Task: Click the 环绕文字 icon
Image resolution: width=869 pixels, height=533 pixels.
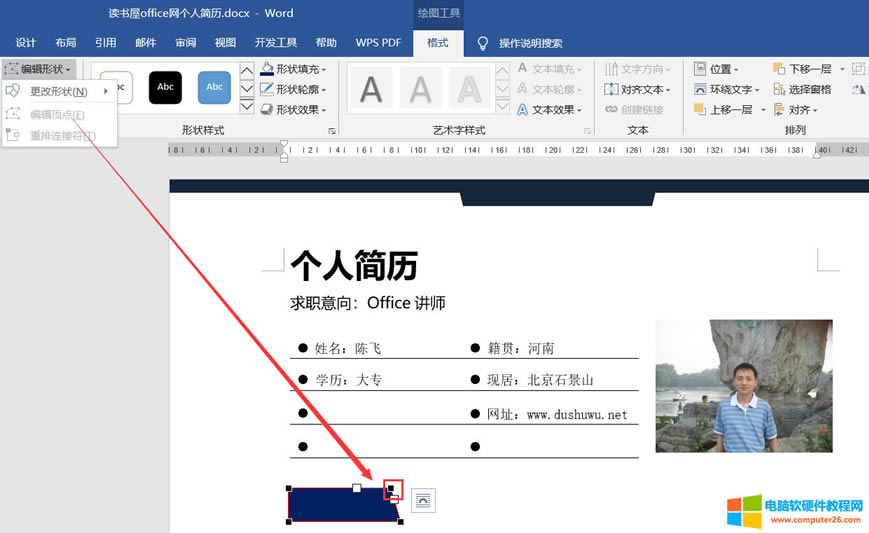Action: click(x=700, y=89)
